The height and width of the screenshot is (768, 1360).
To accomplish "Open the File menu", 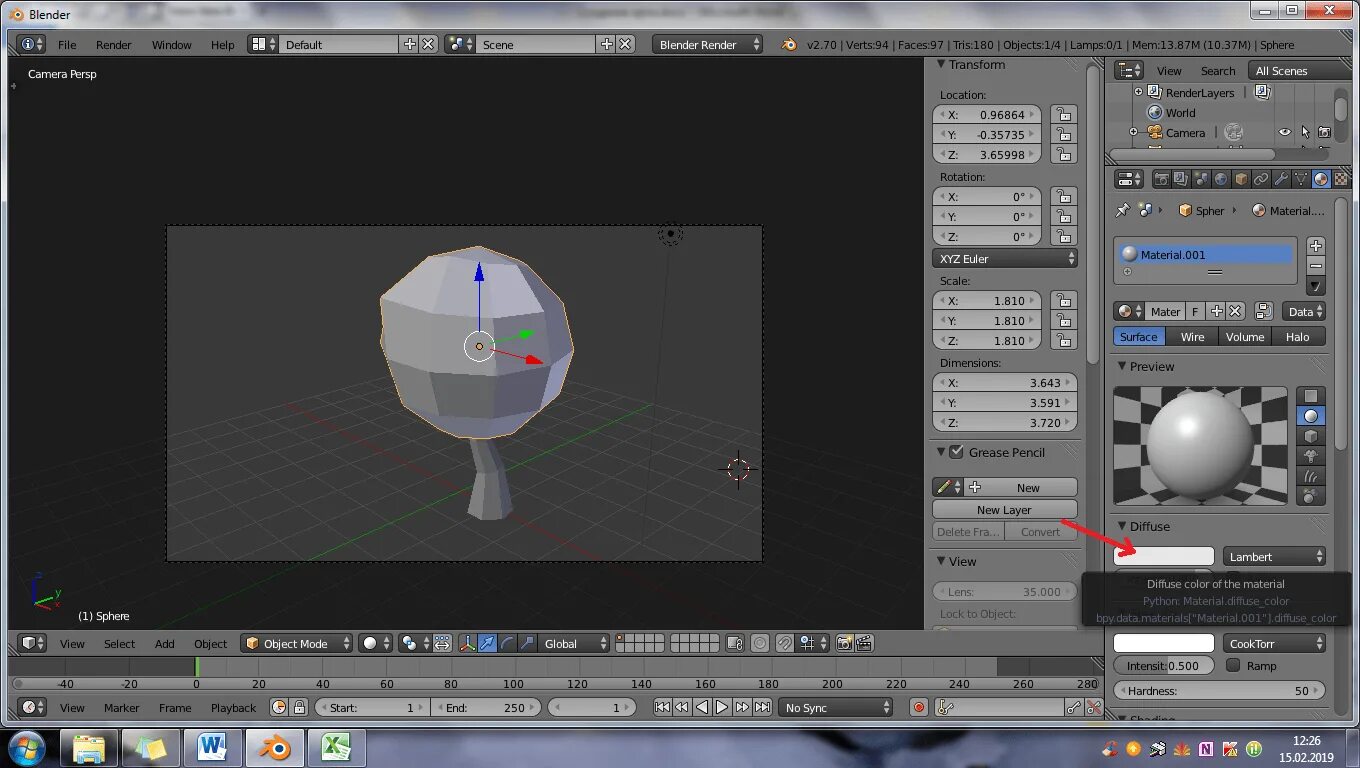I will click(x=67, y=45).
